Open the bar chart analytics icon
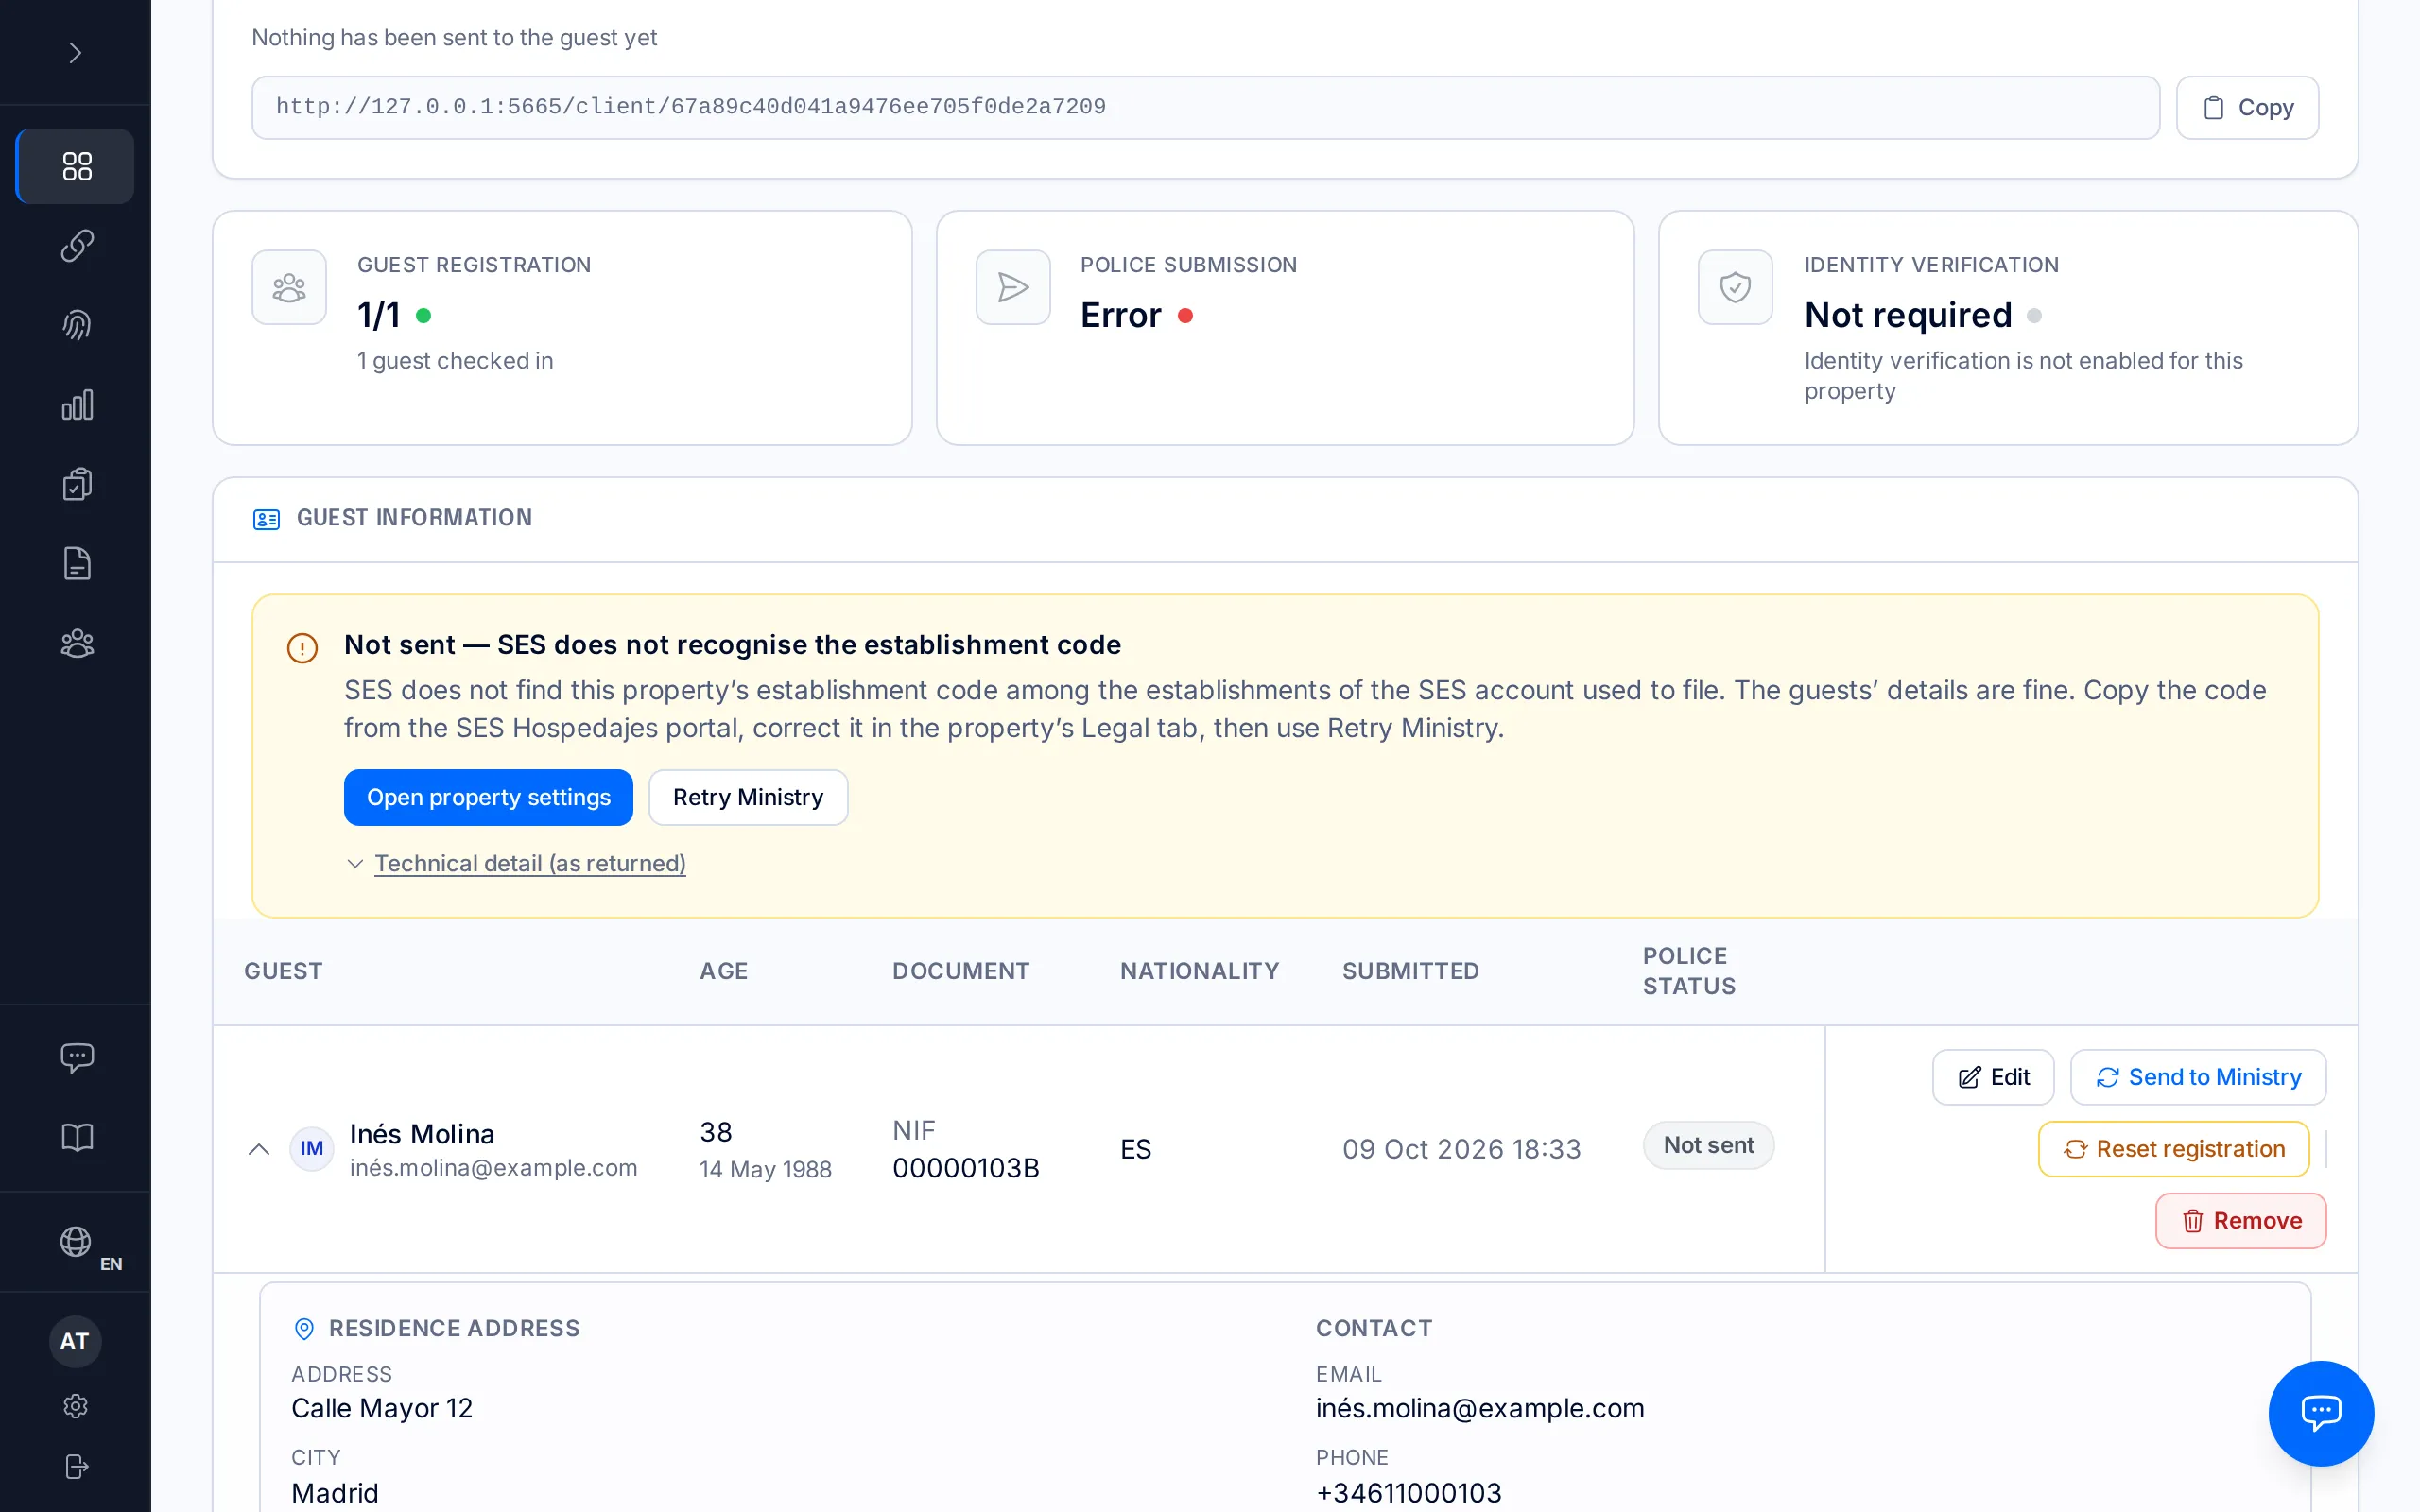This screenshot has width=2420, height=1512. (x=76, y=405)
